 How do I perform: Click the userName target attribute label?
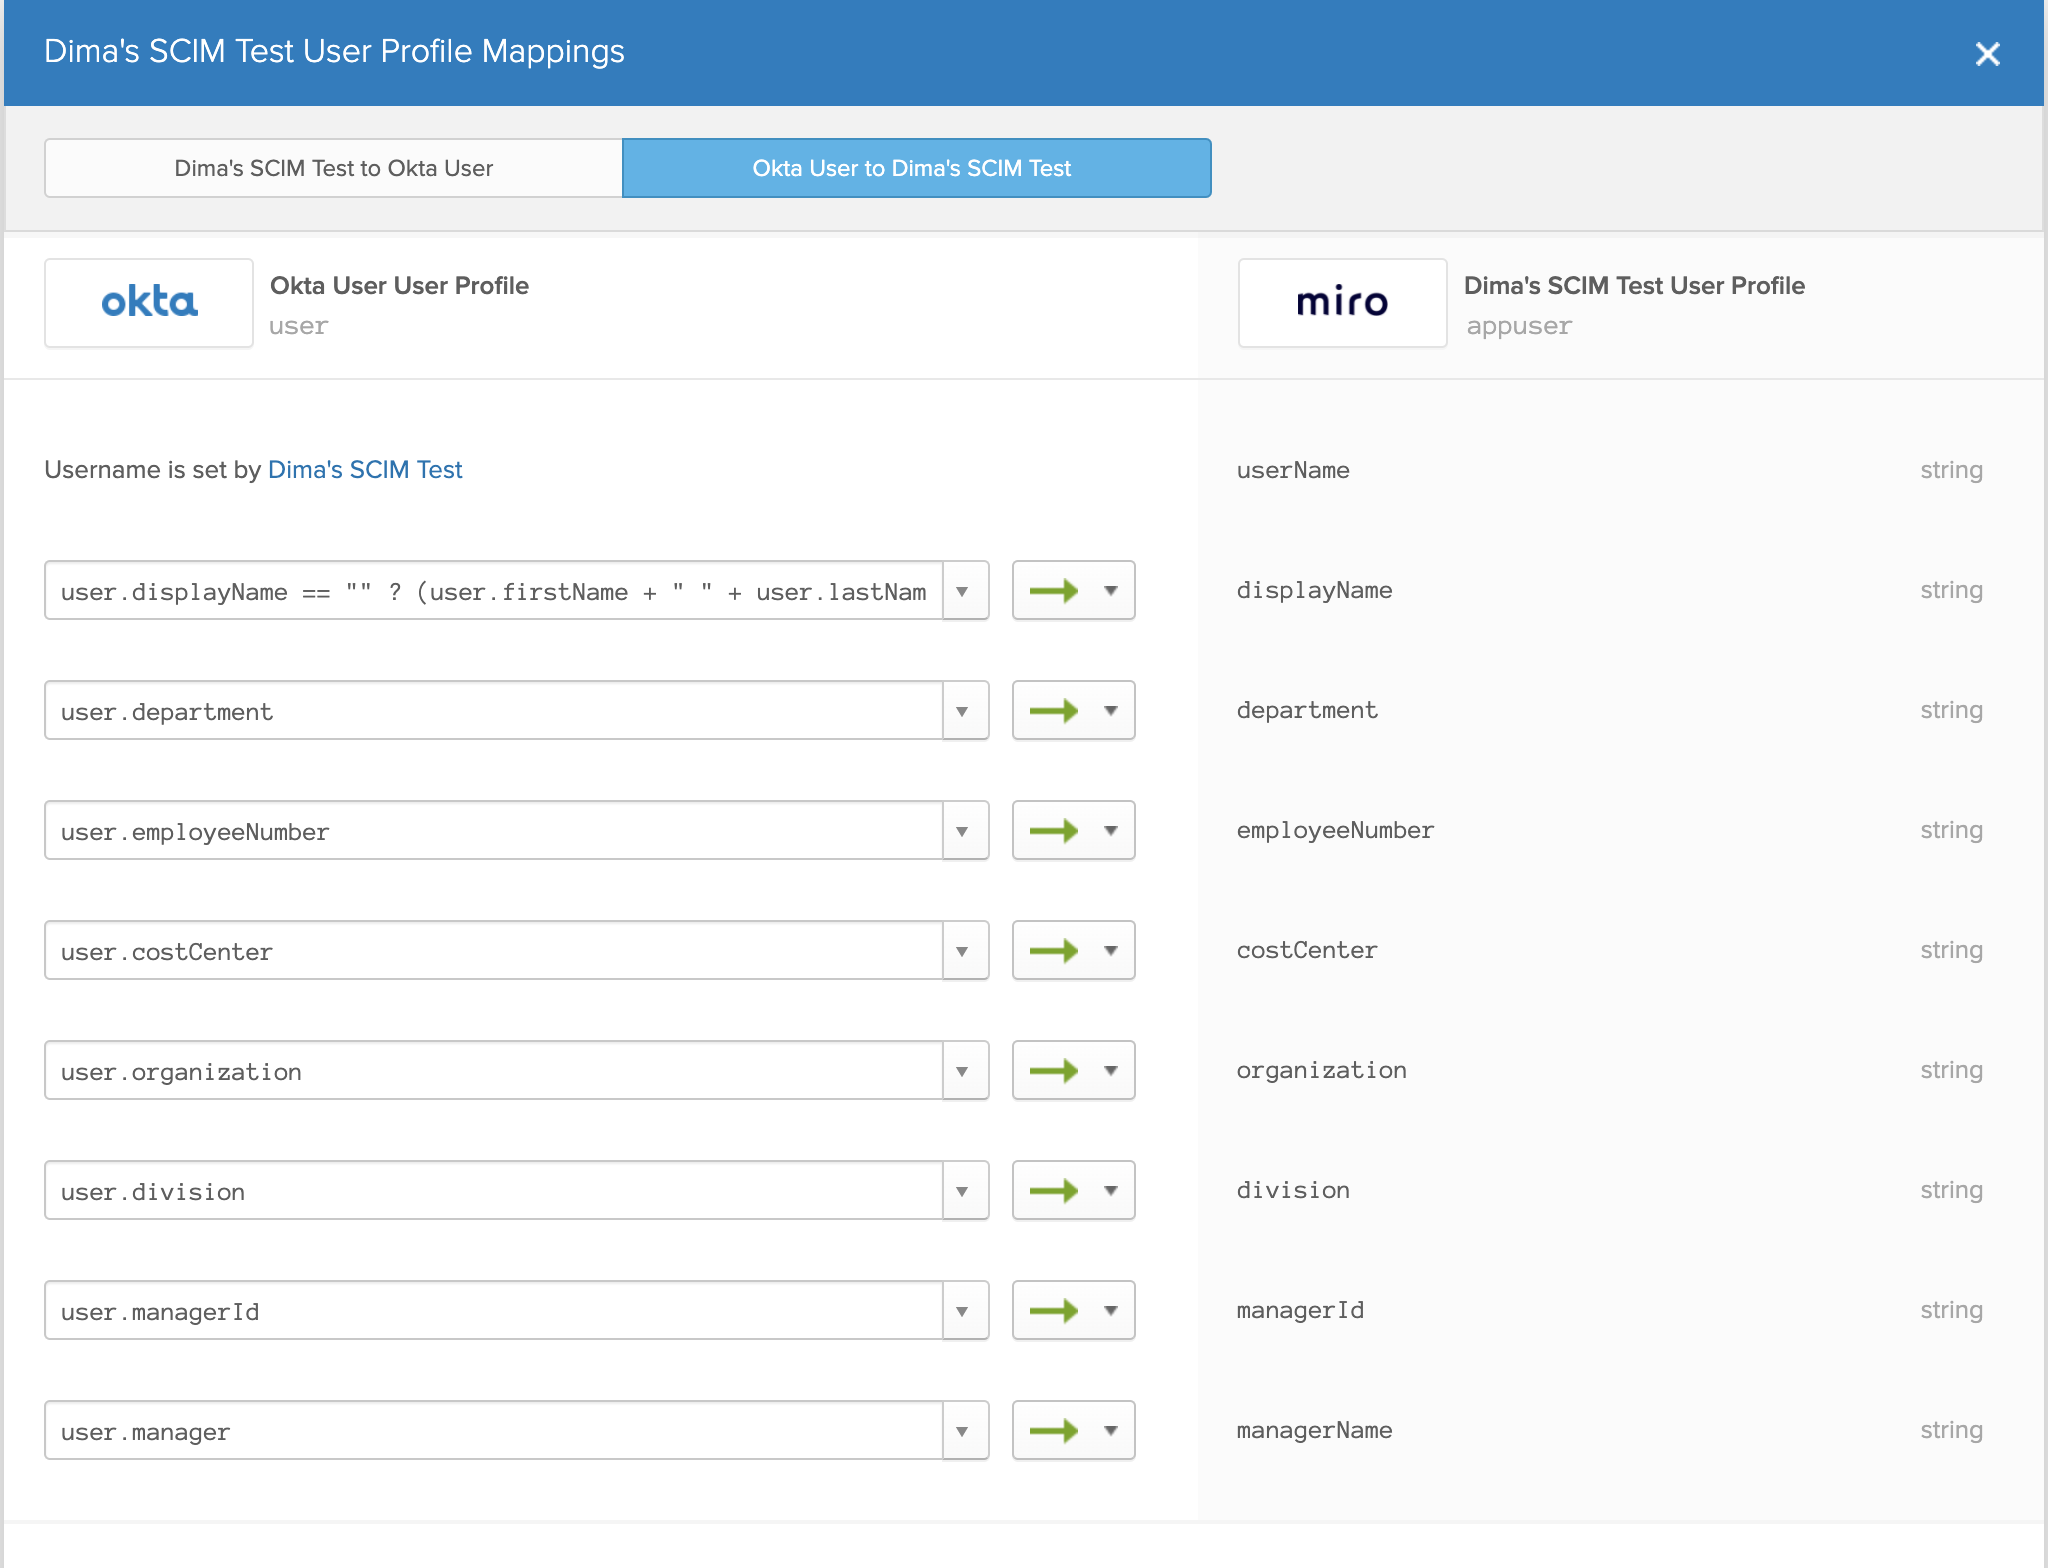coord(1293,470)
